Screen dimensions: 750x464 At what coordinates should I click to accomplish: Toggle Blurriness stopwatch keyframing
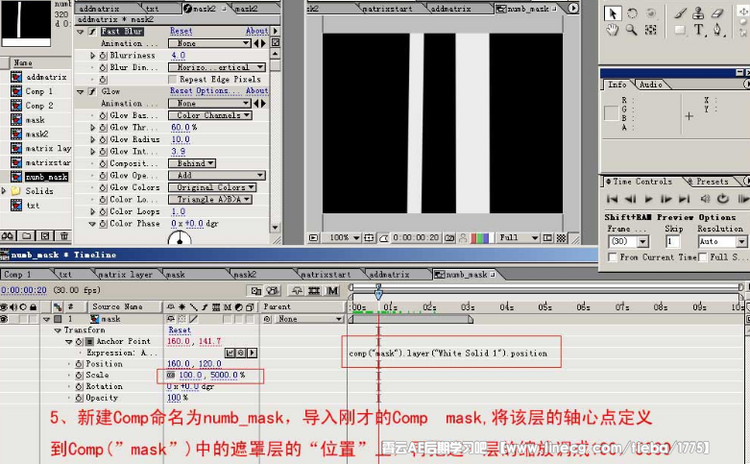click(x=103, y=55)
